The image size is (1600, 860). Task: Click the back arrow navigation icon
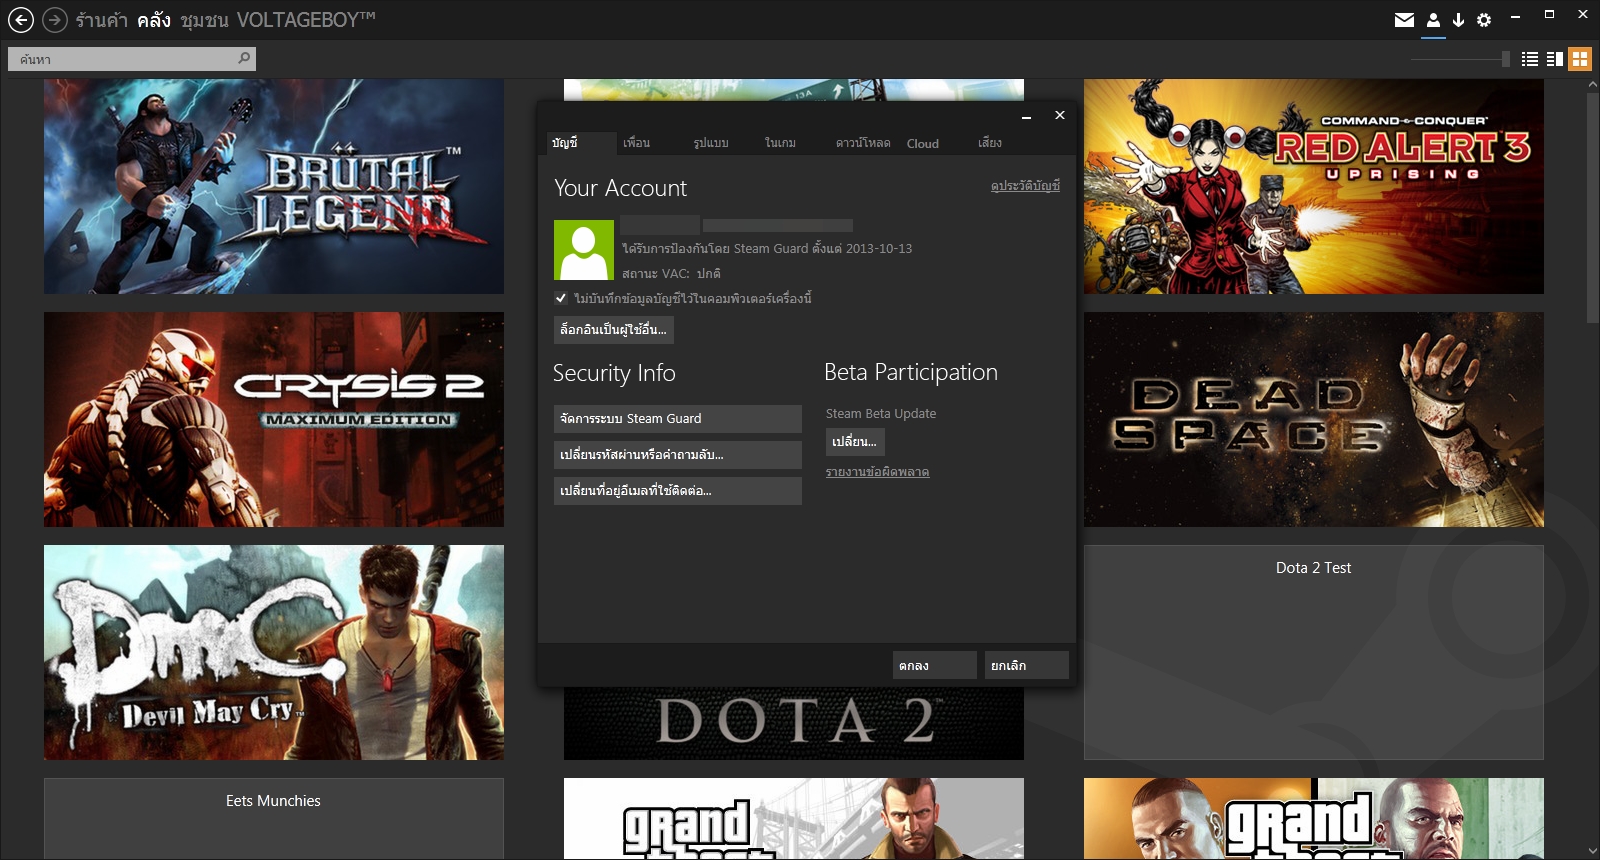pyautogui.click(x=21, y=20)
